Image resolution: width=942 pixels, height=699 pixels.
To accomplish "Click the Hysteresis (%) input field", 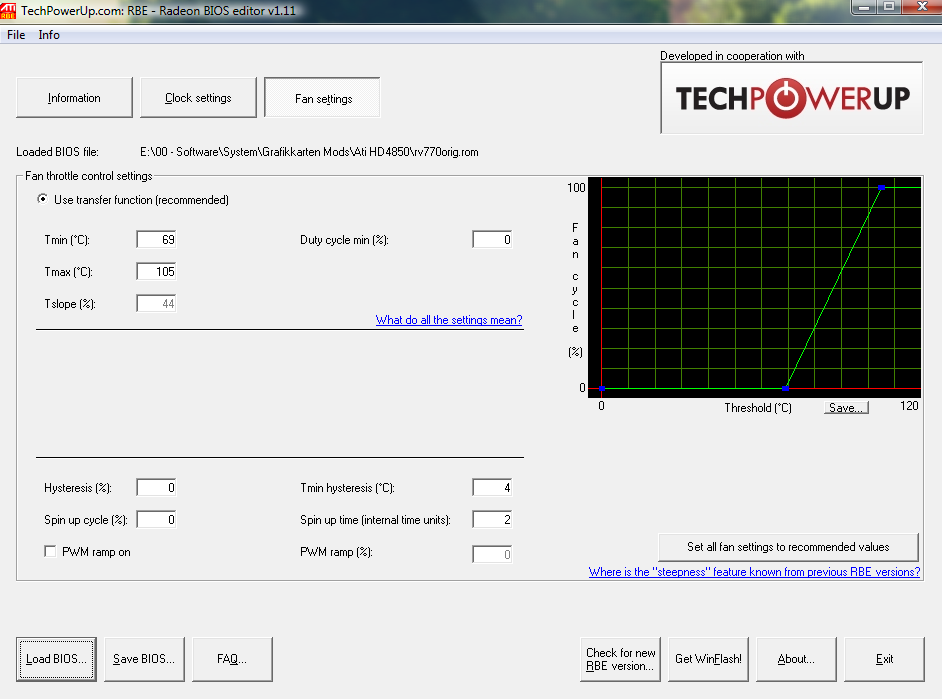I will pyautogui.click(x=156, y=488).
